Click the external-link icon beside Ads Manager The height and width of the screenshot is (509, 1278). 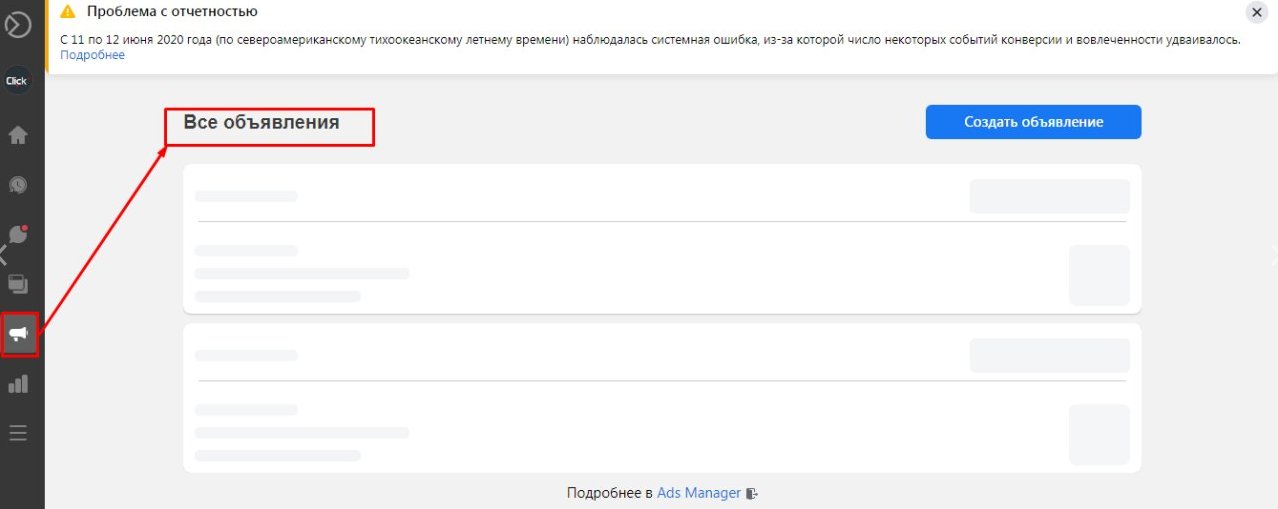point(752,493)
